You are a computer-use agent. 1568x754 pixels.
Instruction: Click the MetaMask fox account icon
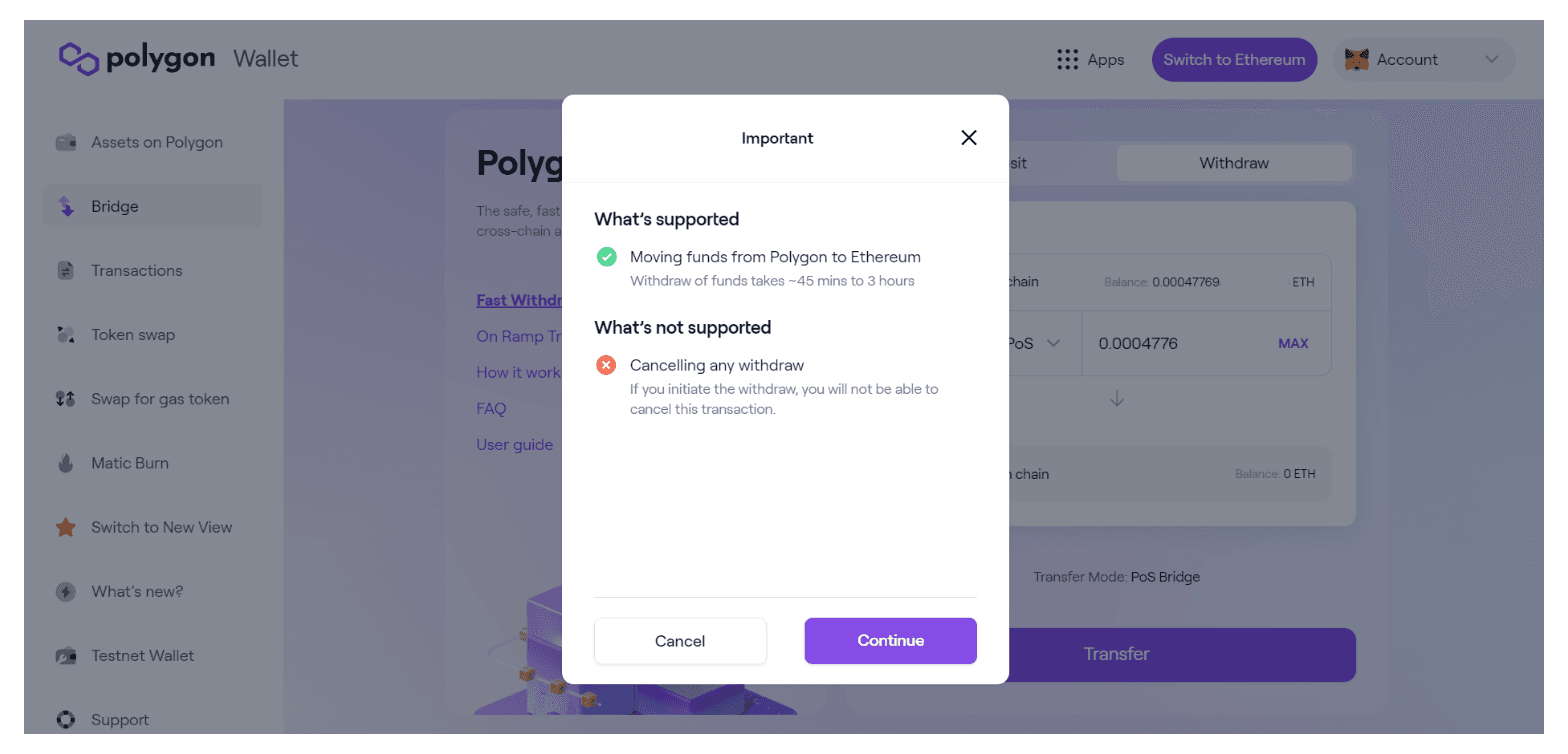[1356, 60]
